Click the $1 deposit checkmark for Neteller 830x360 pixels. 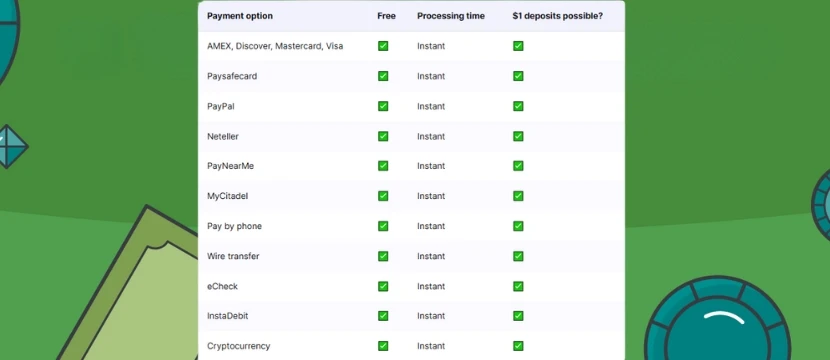(518, 136)
